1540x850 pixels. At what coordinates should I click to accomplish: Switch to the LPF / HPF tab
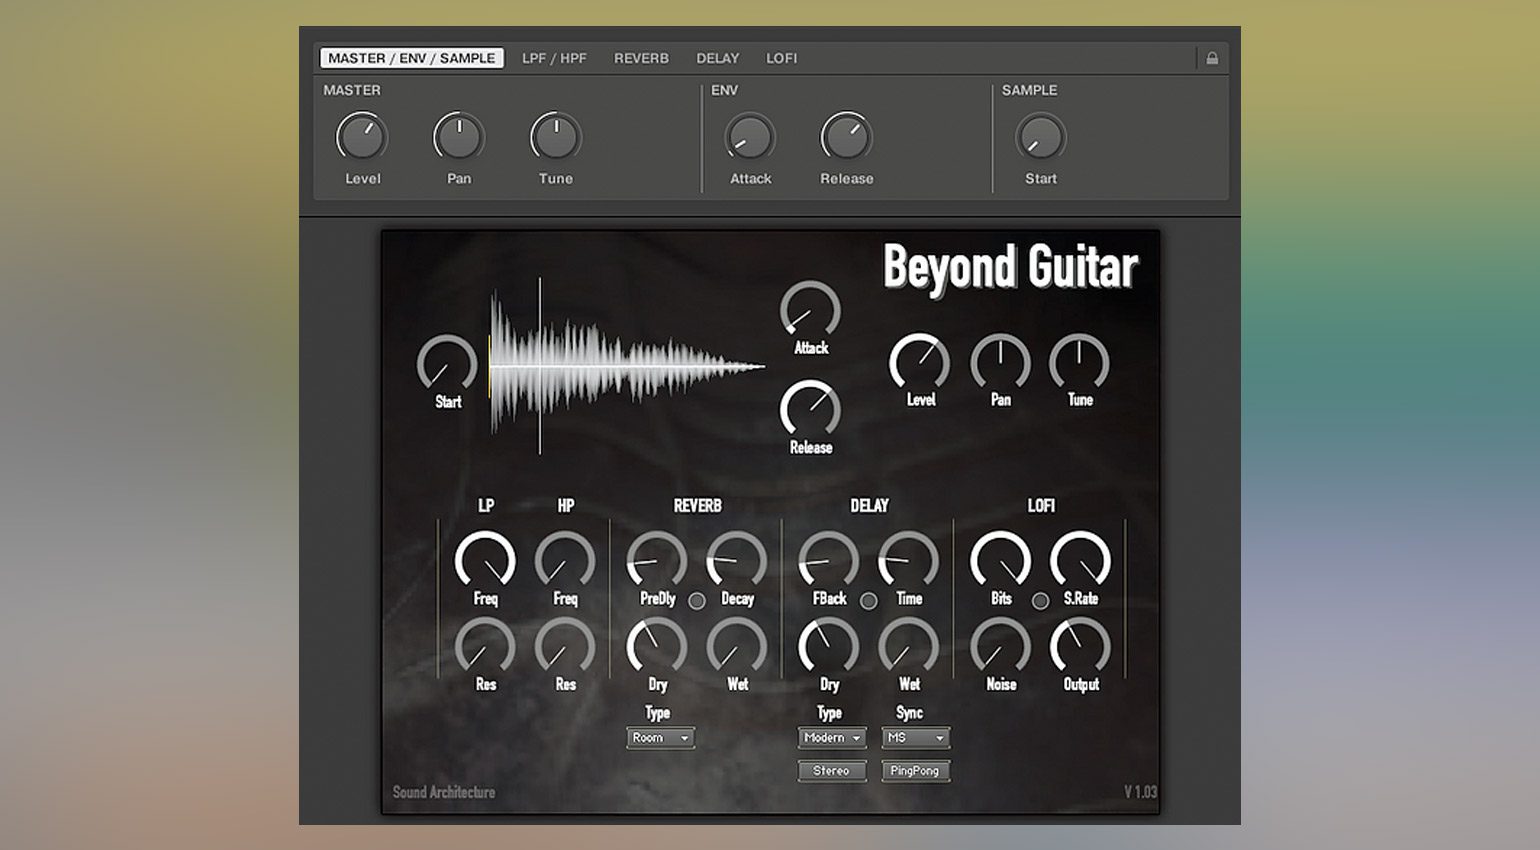point(554,58)
